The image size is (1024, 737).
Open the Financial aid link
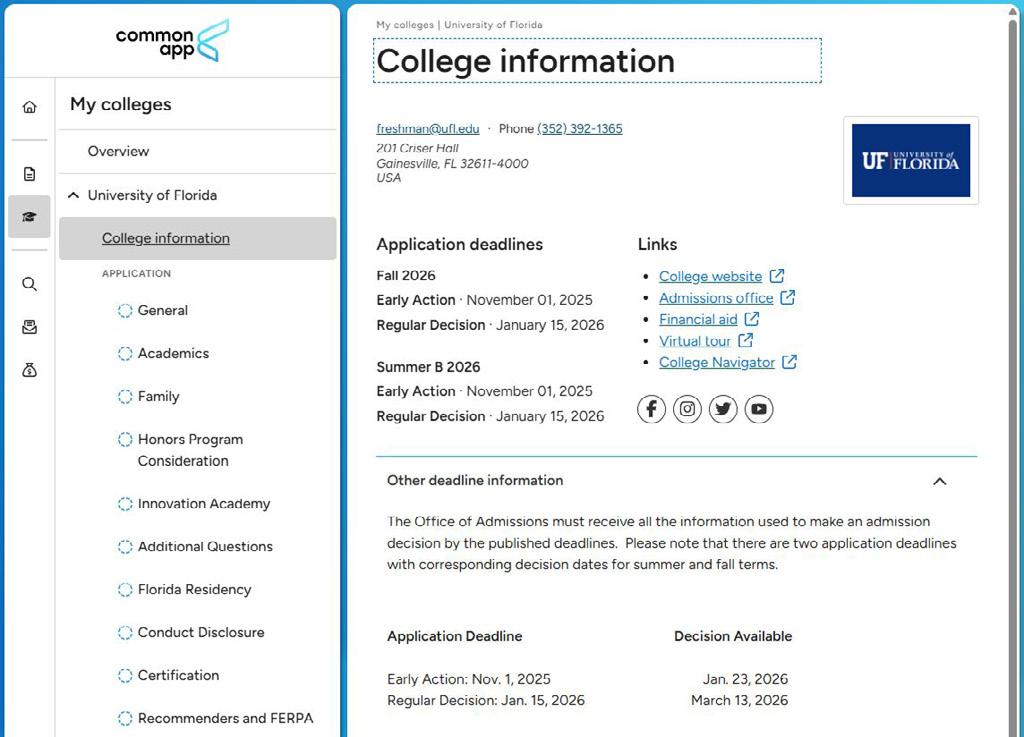point(697,319)
